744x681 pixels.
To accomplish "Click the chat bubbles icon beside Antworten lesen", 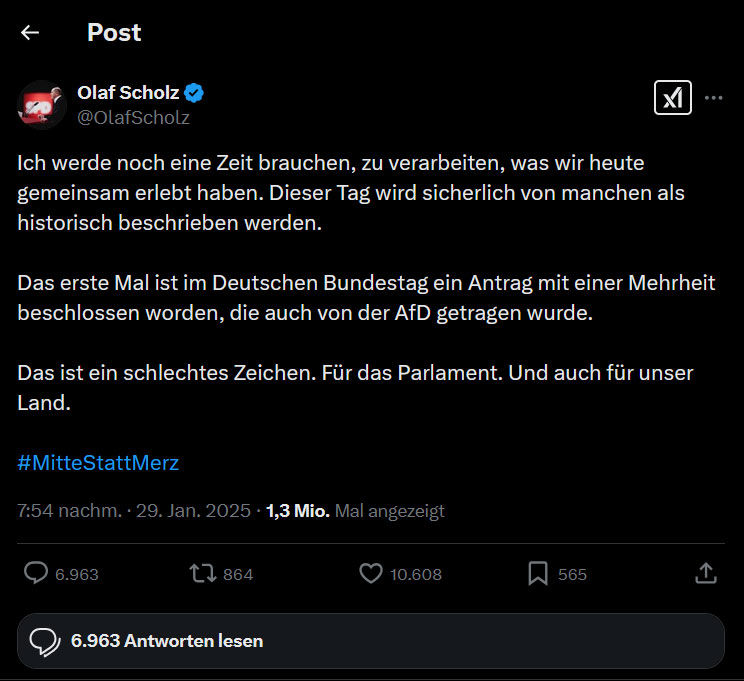I will pos(45,641).
